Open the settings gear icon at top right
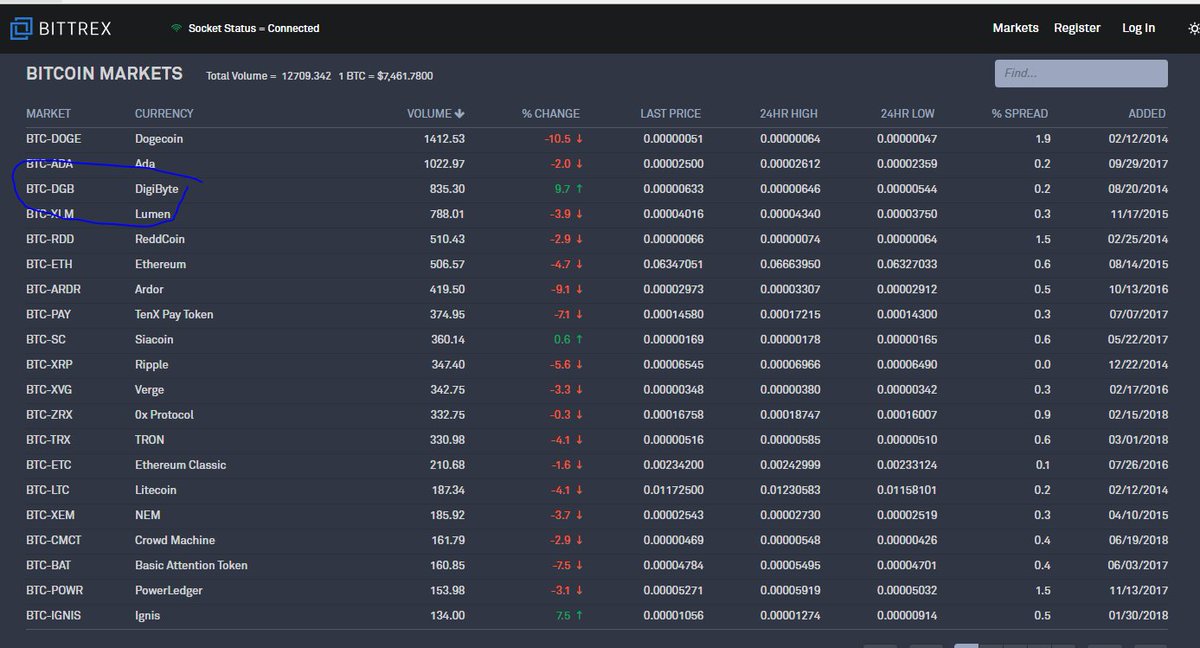The width and height of the screenshot is (1200, 648). tap(1193, 28)
